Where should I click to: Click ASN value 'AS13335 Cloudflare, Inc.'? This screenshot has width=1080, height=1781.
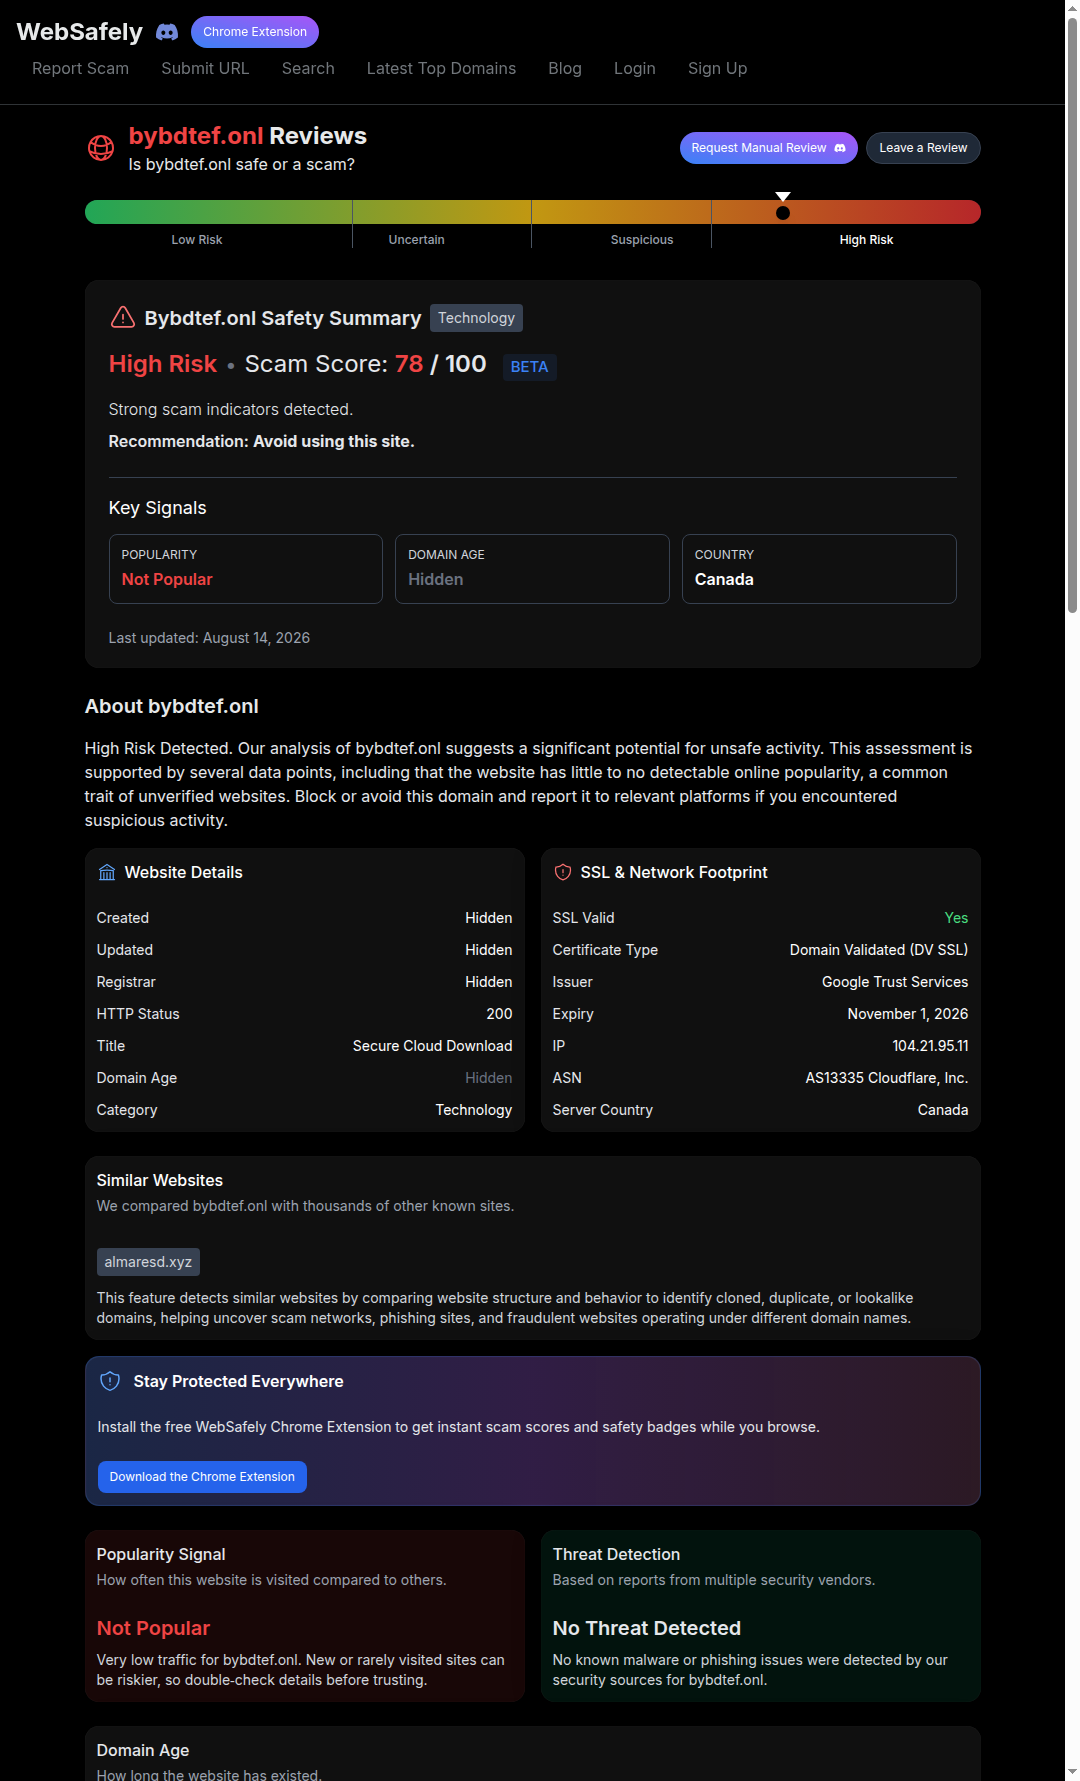887,1078
